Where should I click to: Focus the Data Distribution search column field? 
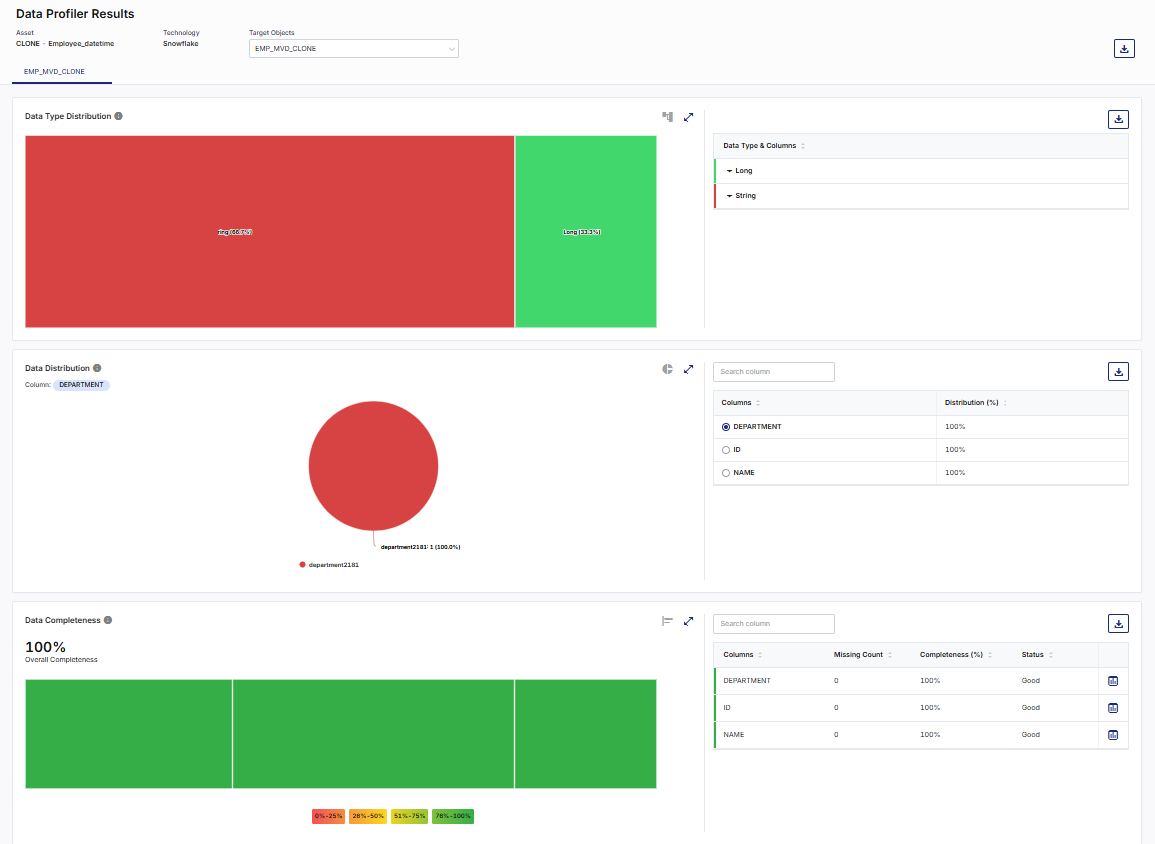pyautogui.click(x=773, y=372)
